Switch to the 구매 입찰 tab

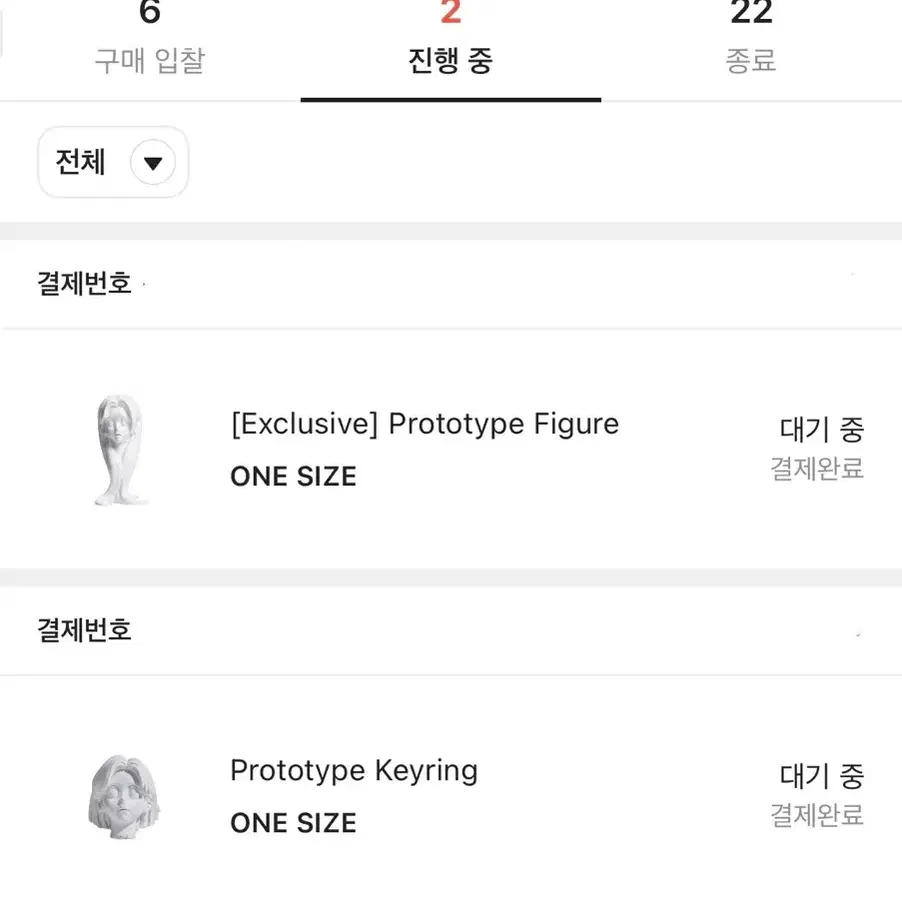(x=148, y=61)
